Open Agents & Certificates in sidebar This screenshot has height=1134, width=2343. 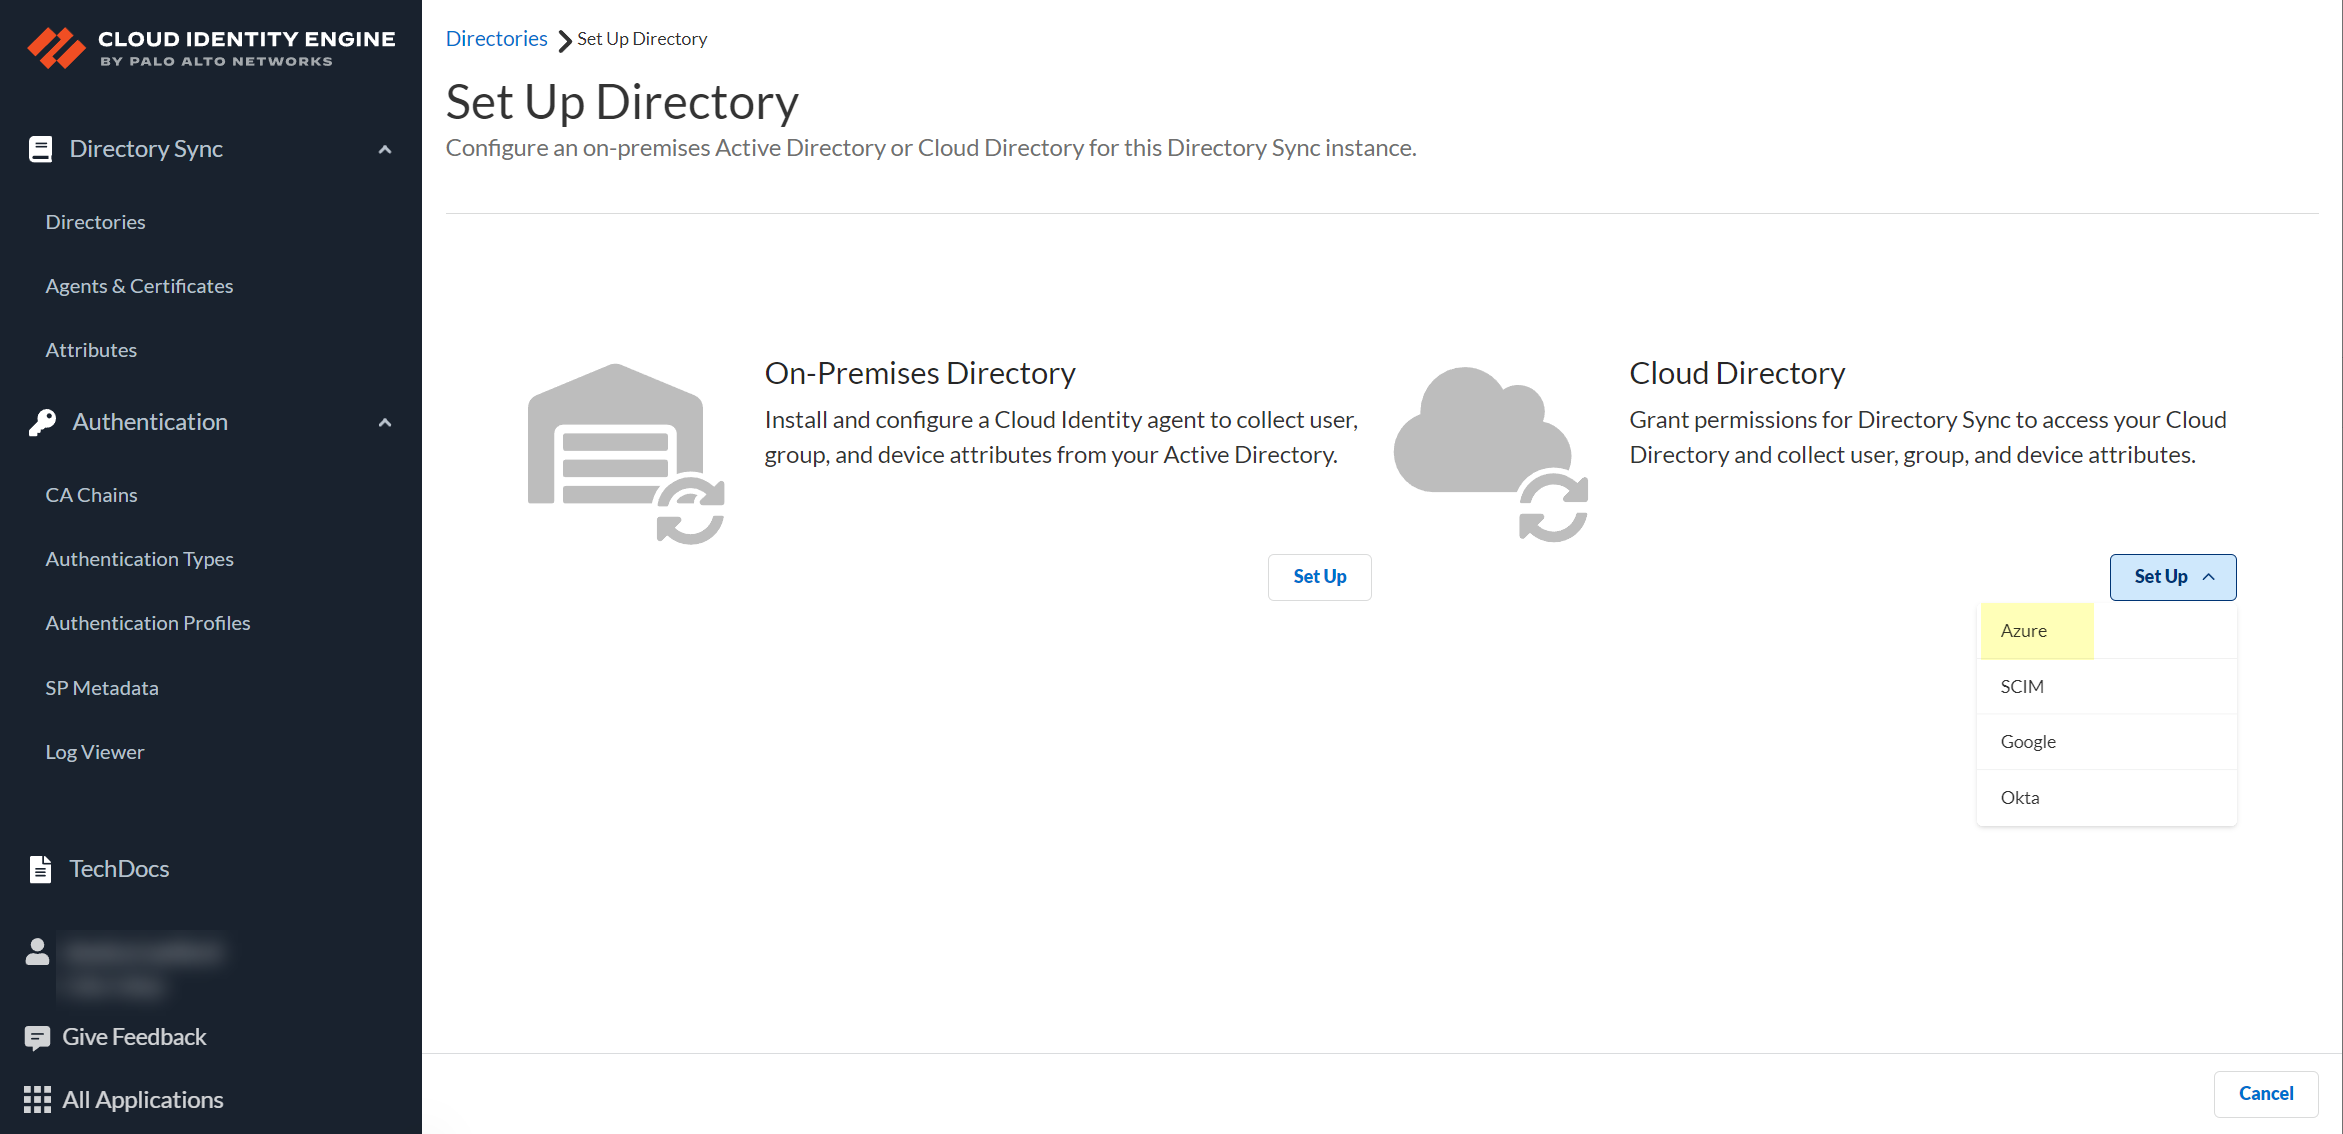(x=139, y=286)
